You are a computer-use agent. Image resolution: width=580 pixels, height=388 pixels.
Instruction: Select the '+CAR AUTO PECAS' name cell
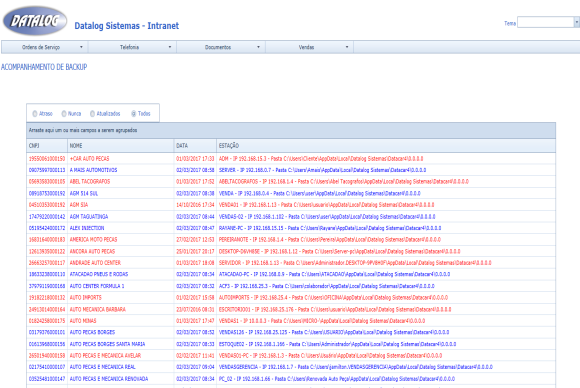coord(121,159)
